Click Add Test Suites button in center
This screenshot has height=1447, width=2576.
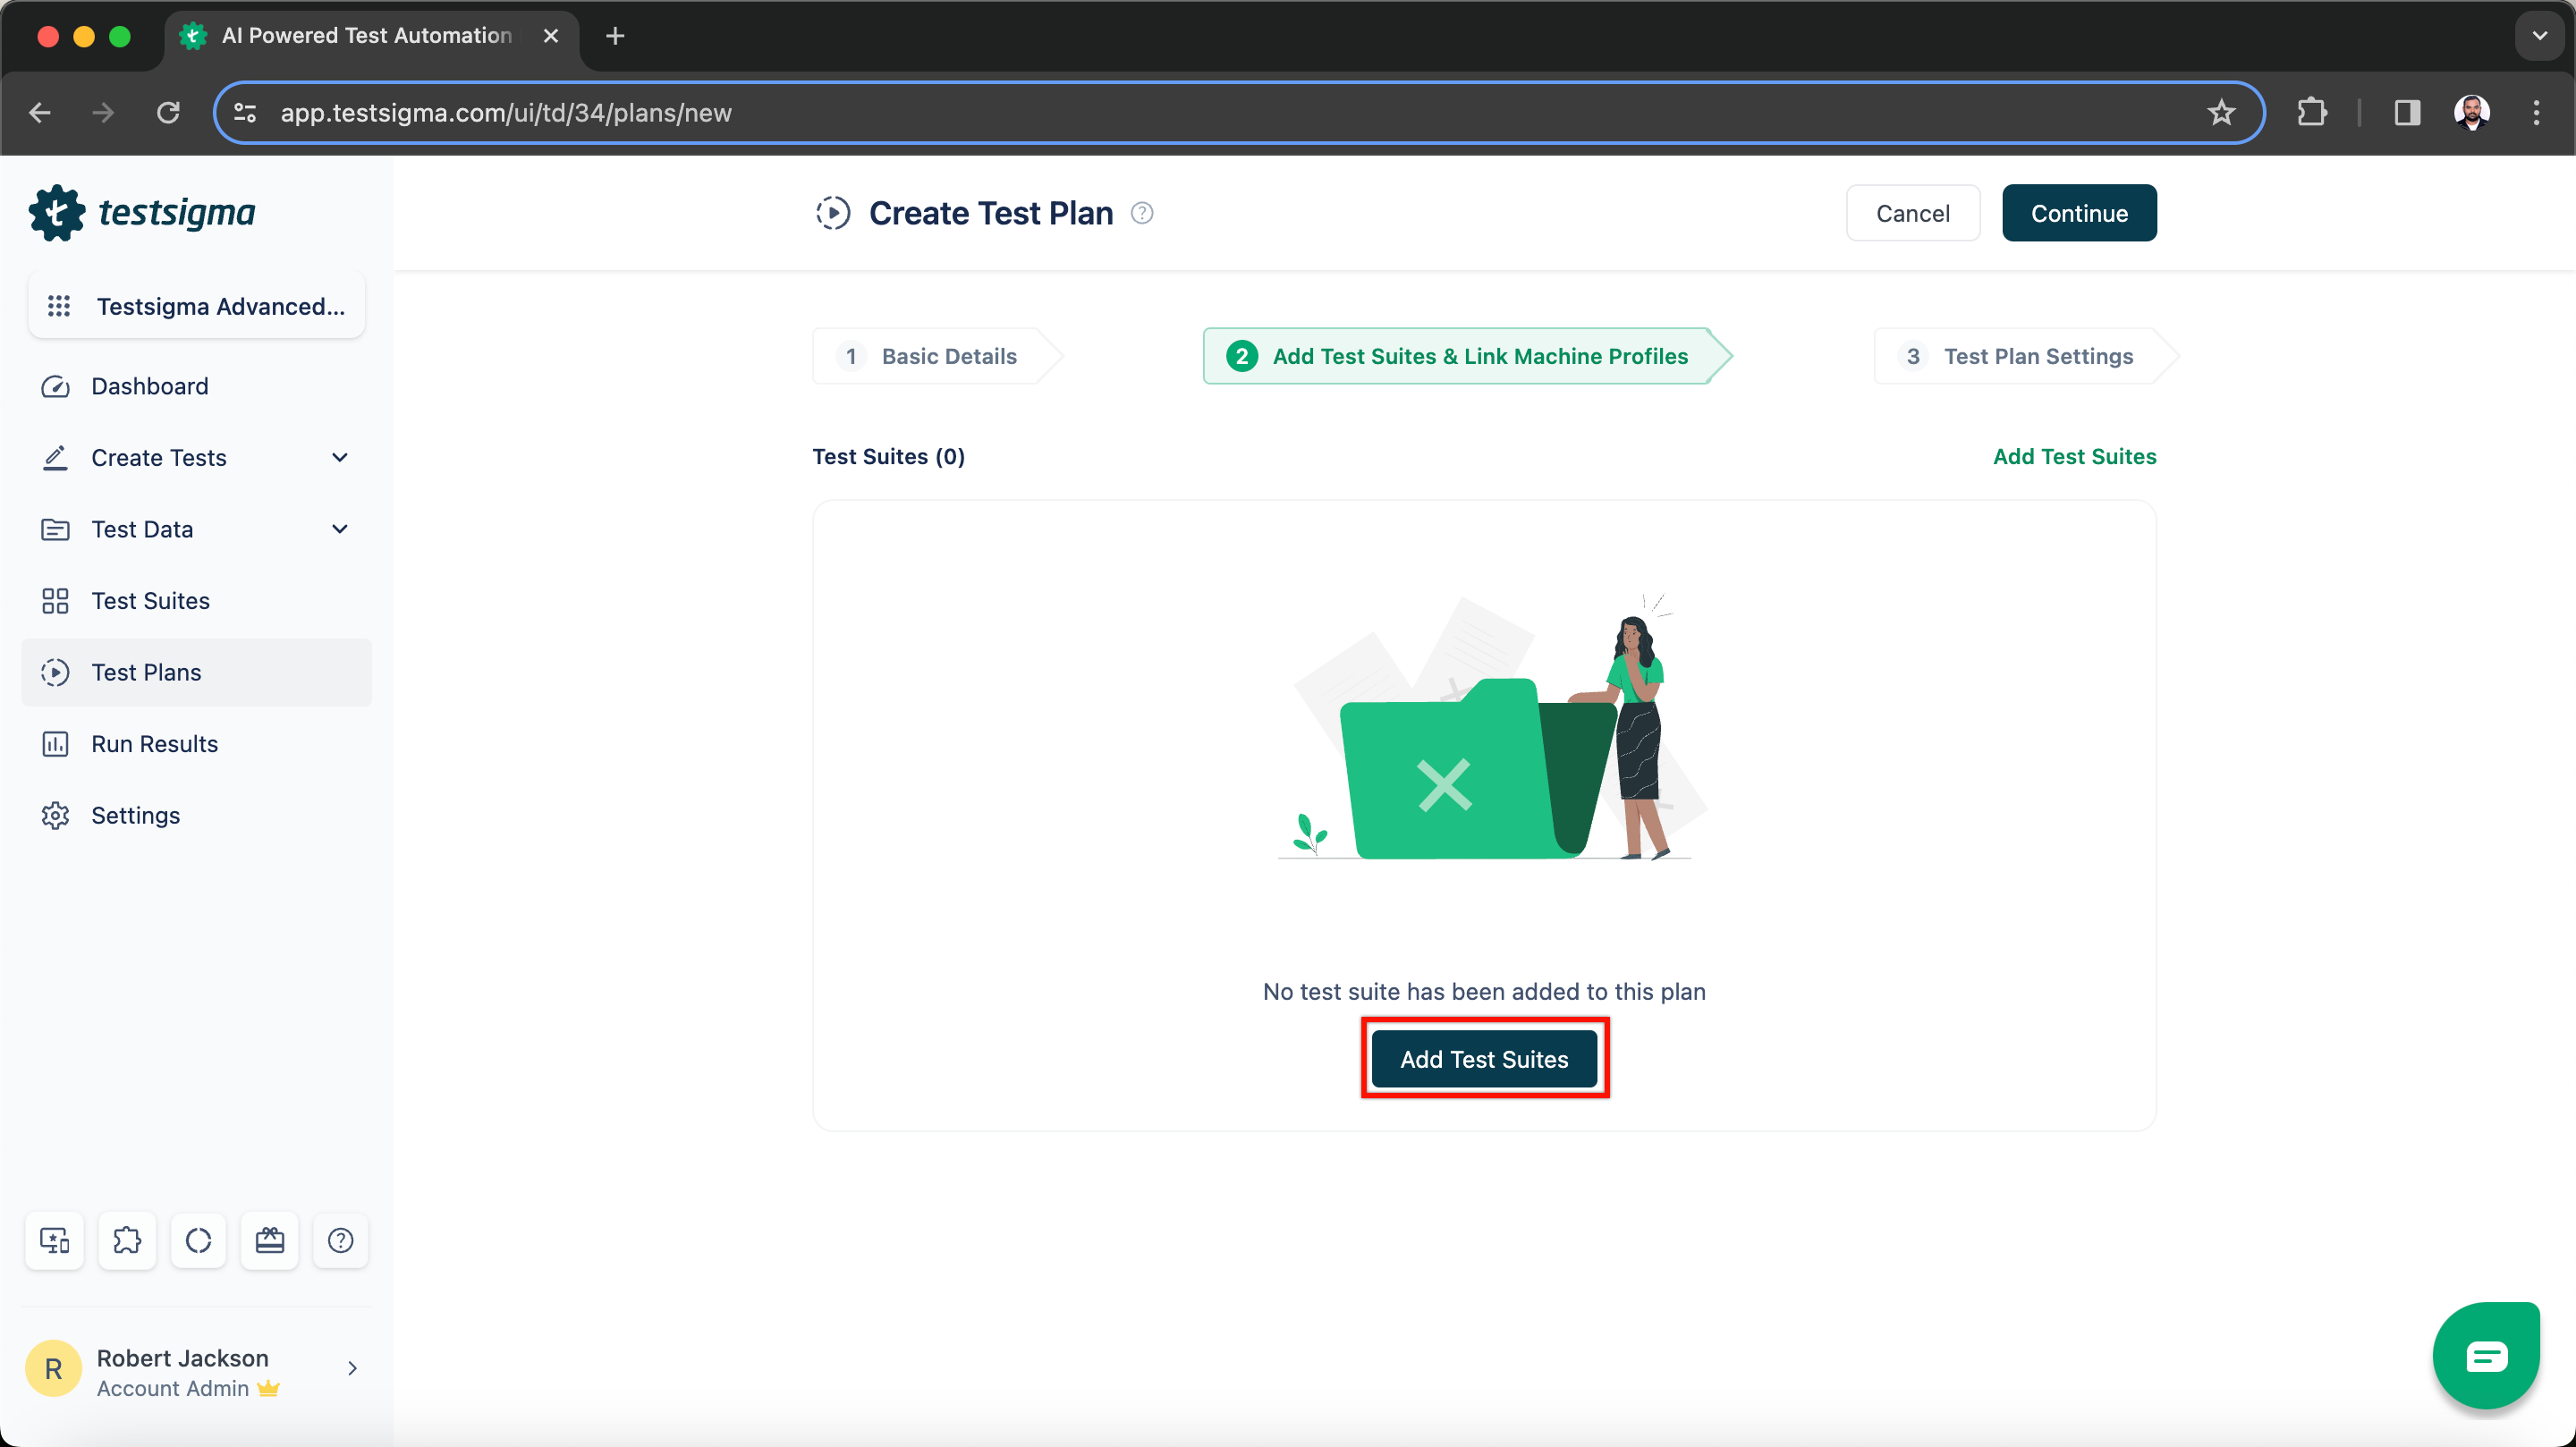tap(1483, 1058)
